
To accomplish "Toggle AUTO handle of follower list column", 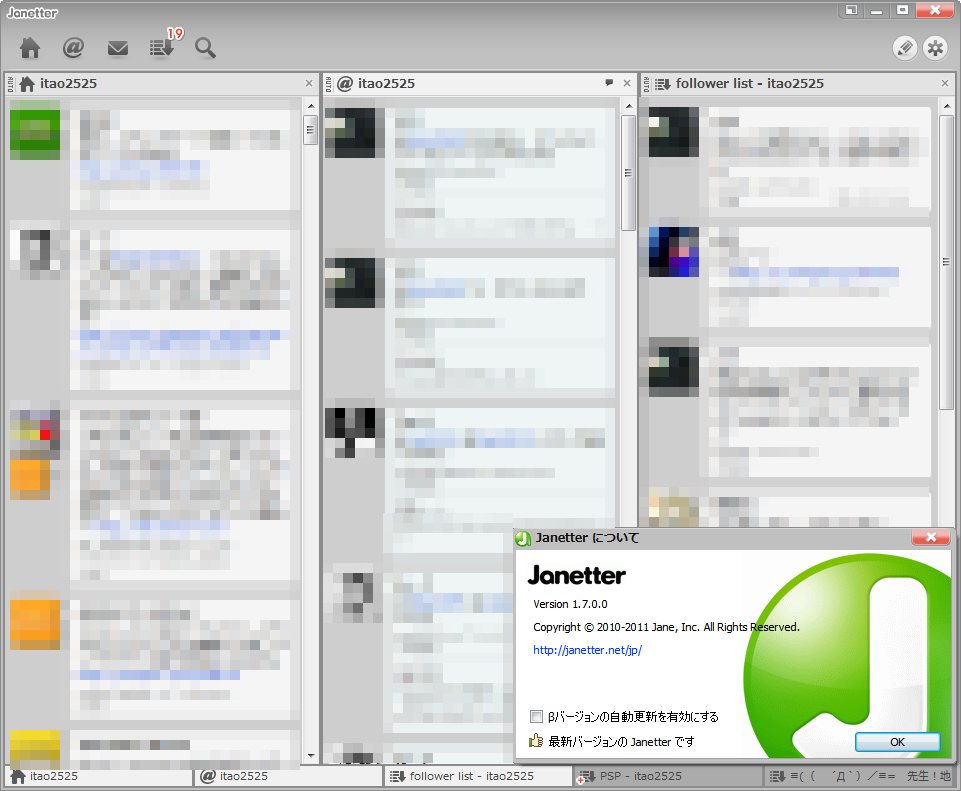I will click(647, 84).
